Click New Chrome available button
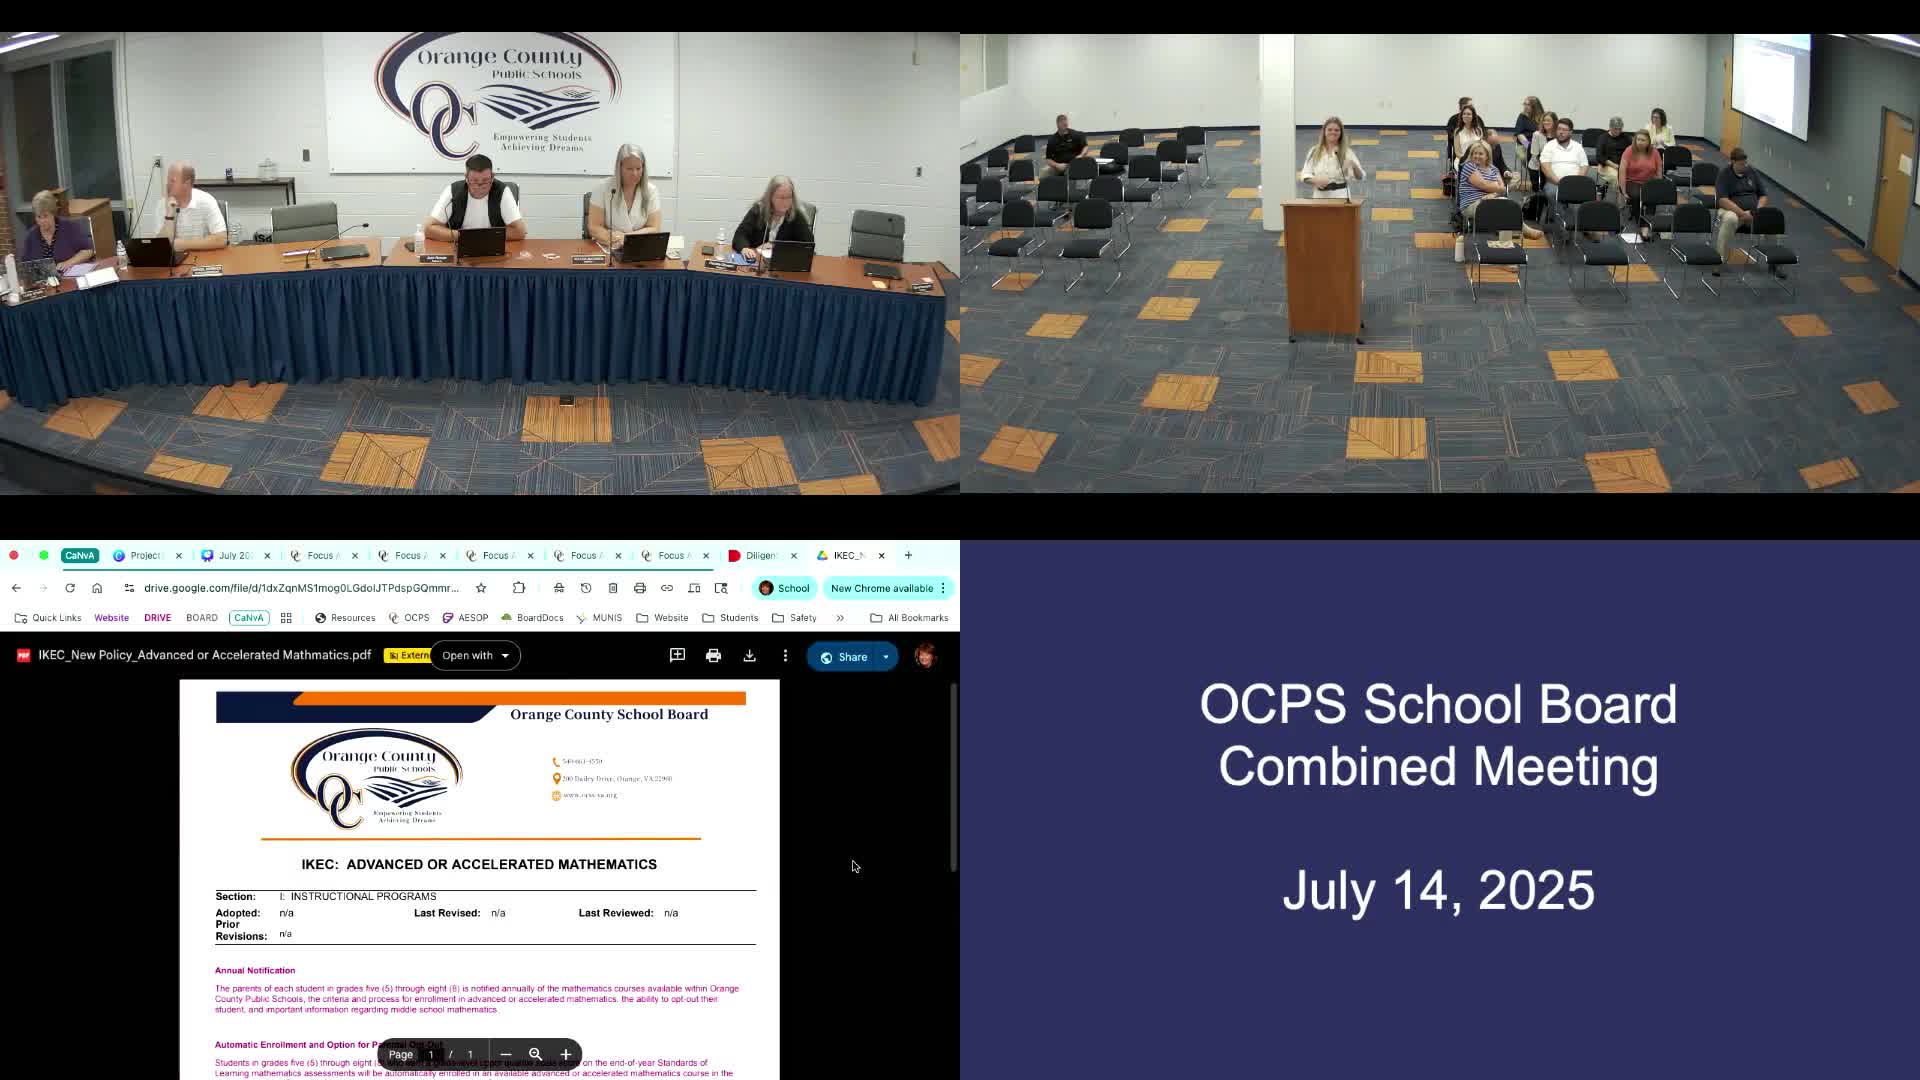The width and height of the screenshot is (1920, 1080). (882, 588)
